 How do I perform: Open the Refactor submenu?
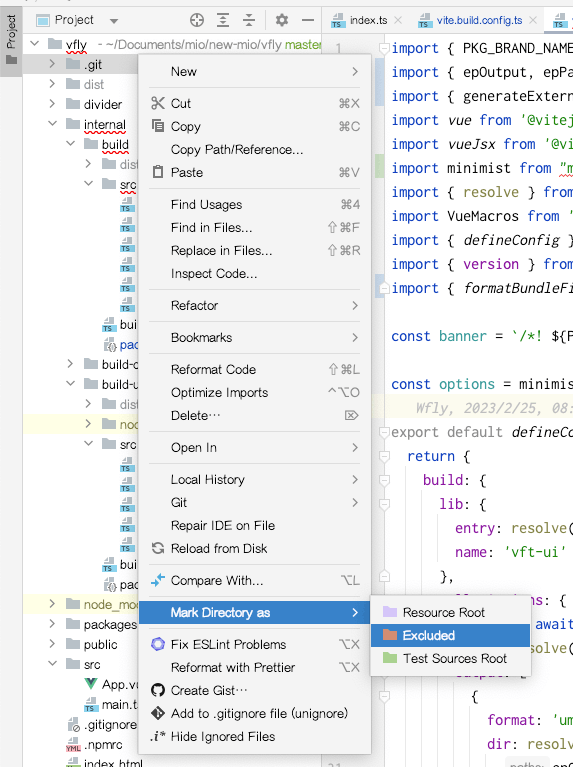(254, 305)
